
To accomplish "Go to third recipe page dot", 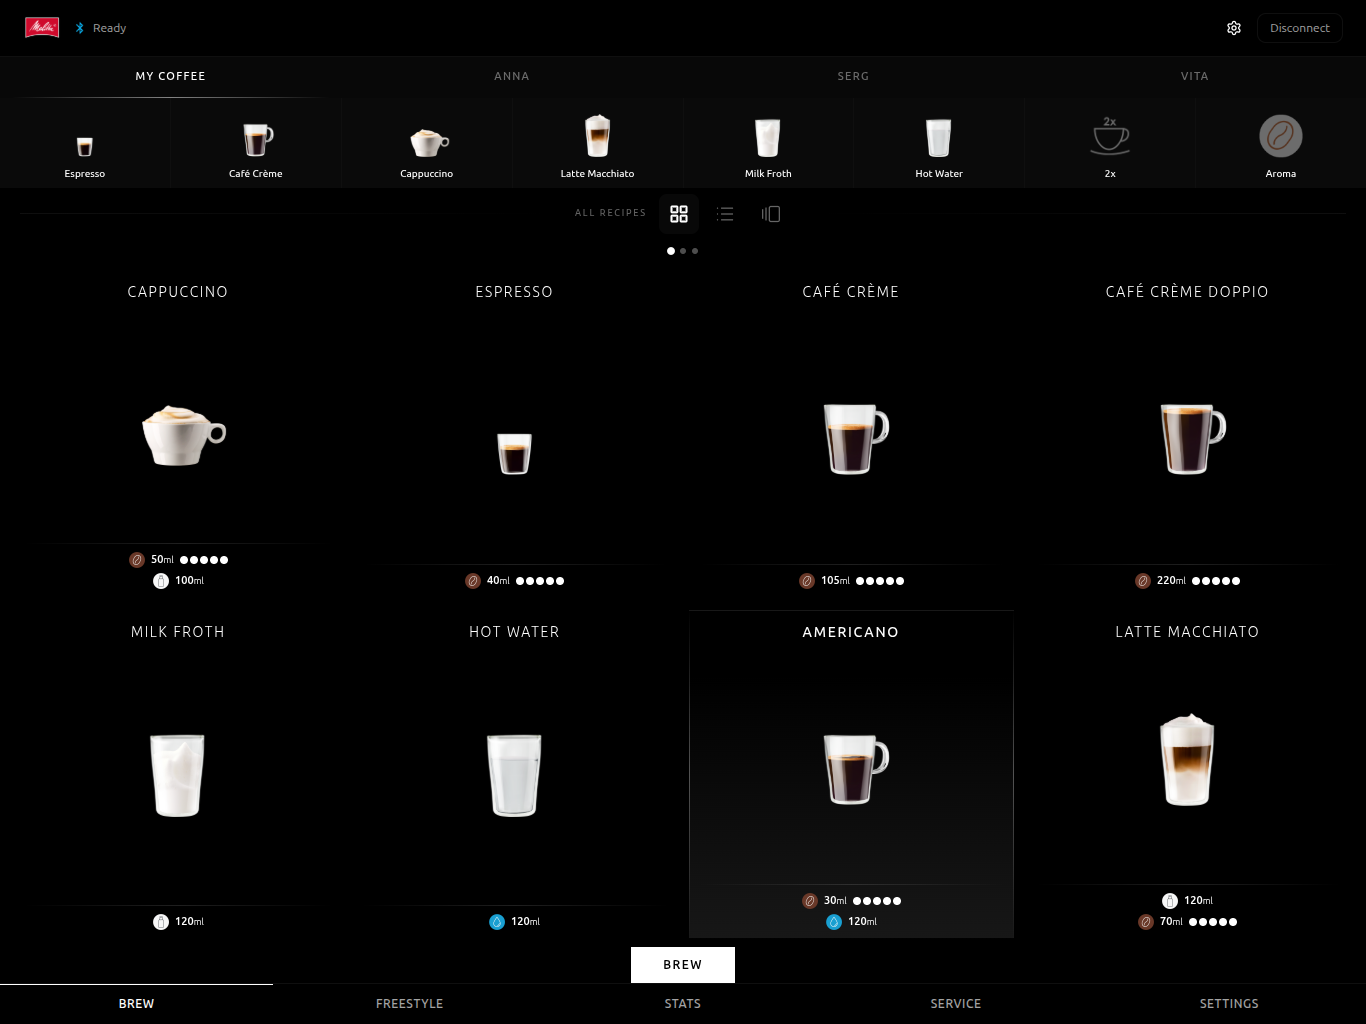I will click(x=695, y=251).
